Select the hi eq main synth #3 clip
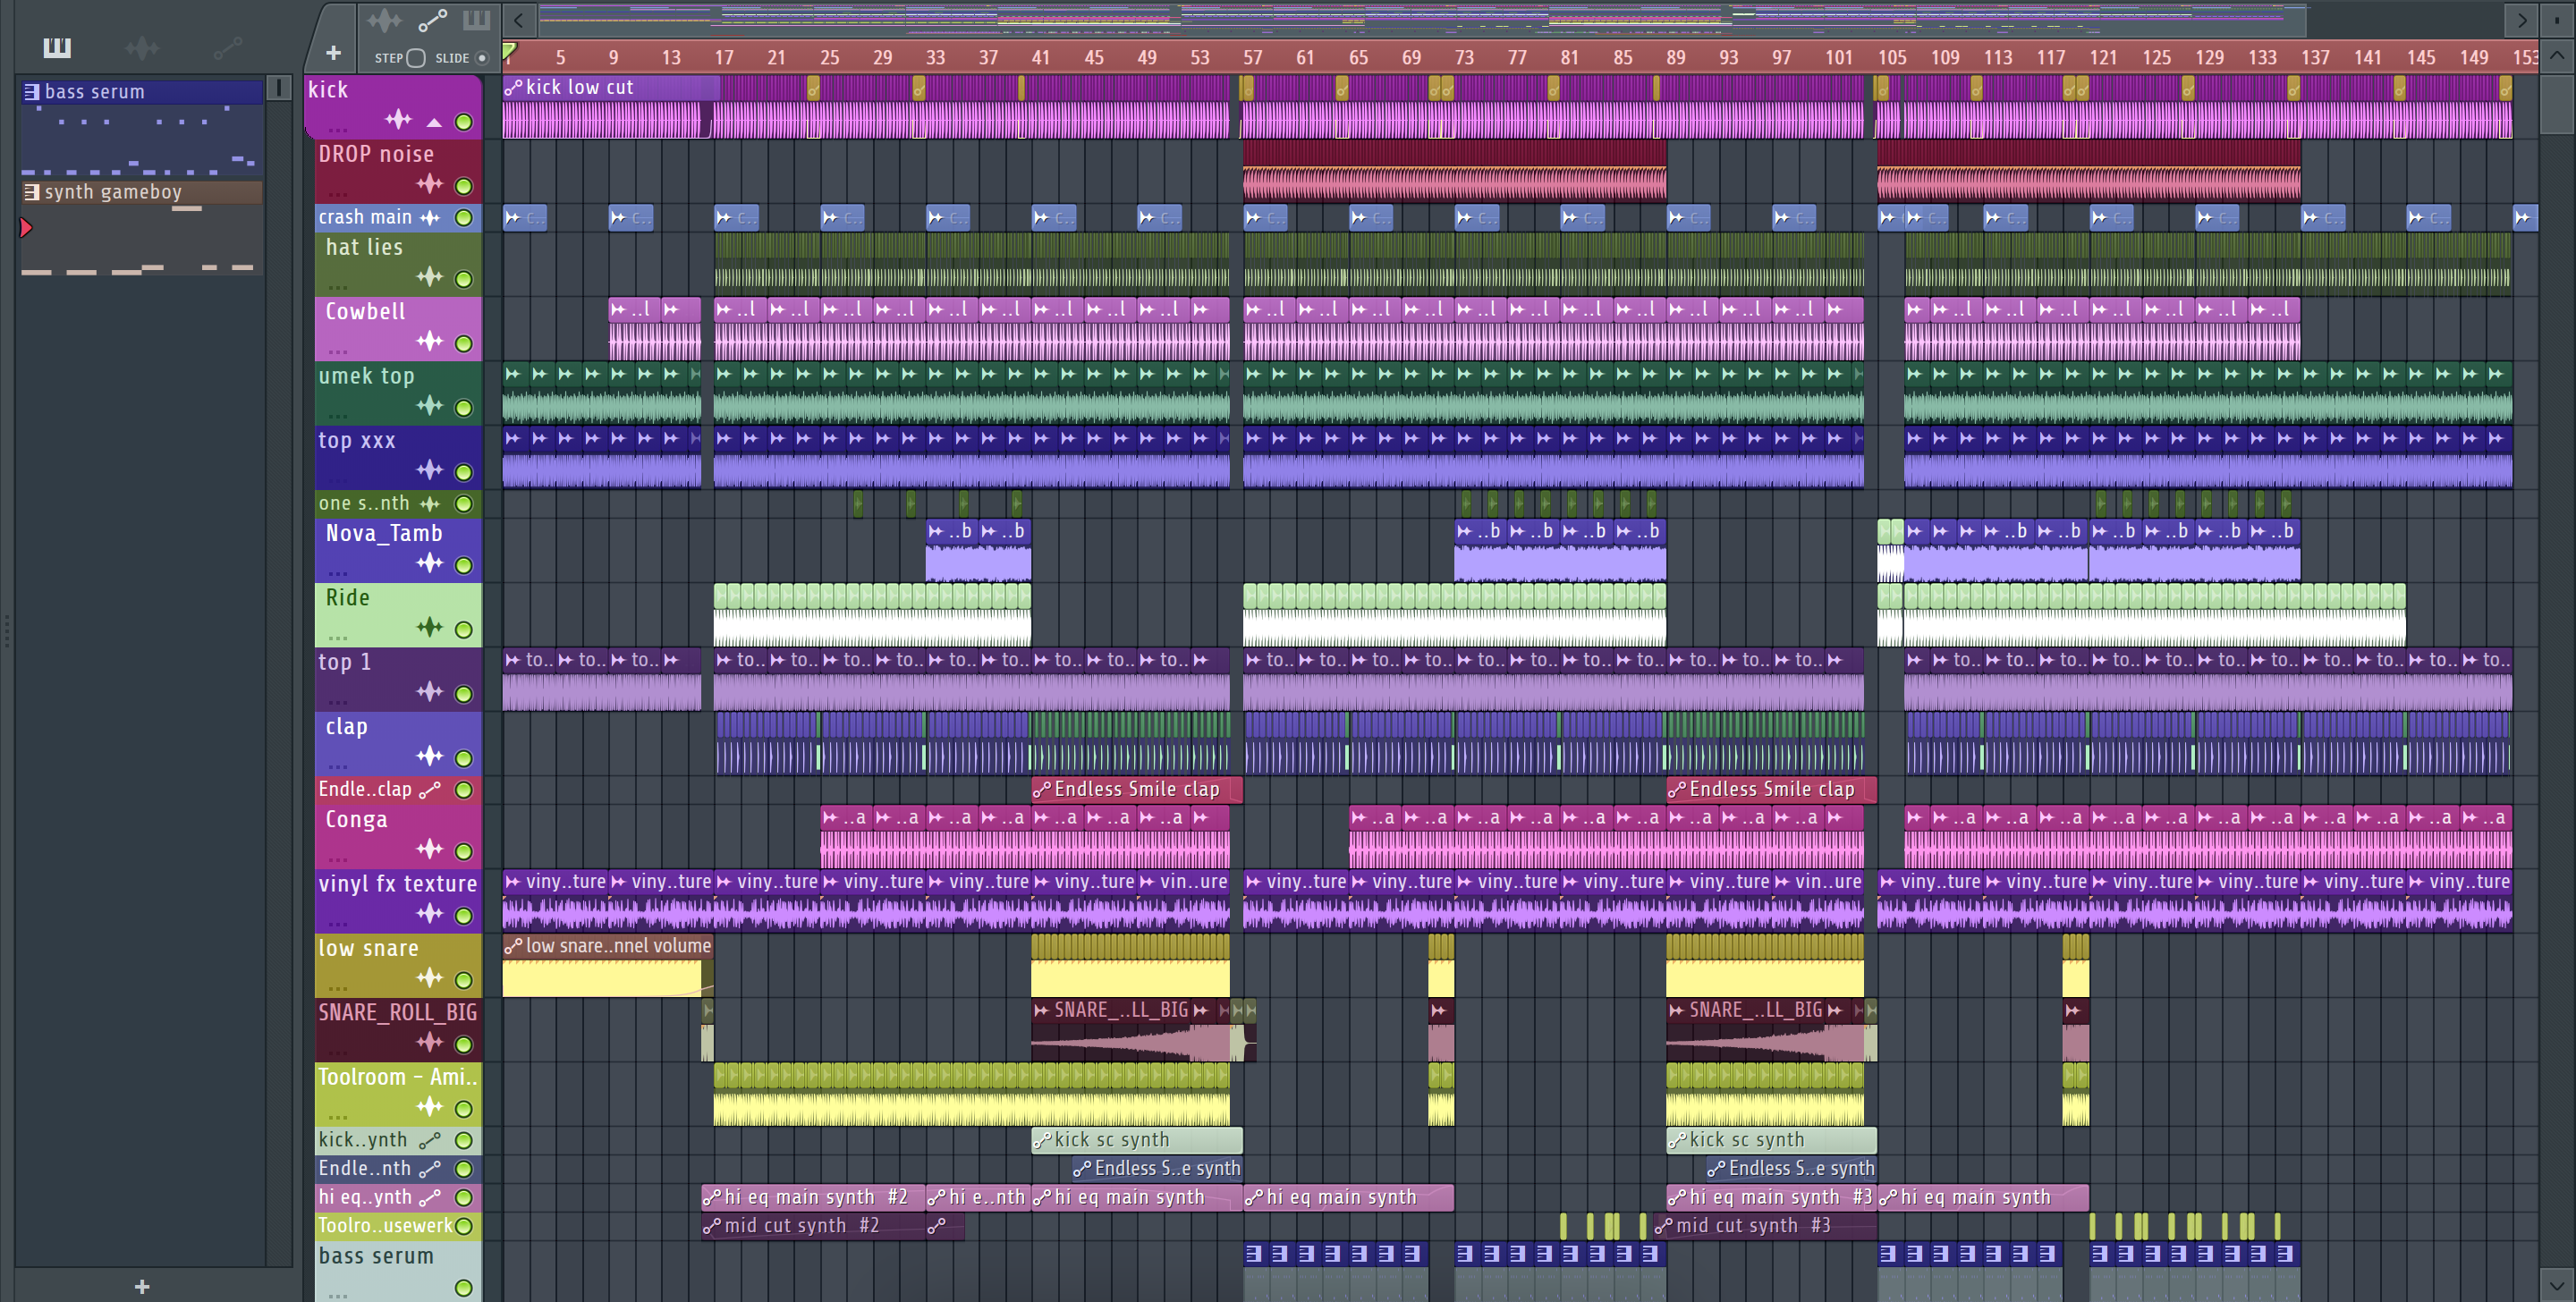Image resolution: width=2576 pixels, height=1302 pixels. (1770, 1197)
